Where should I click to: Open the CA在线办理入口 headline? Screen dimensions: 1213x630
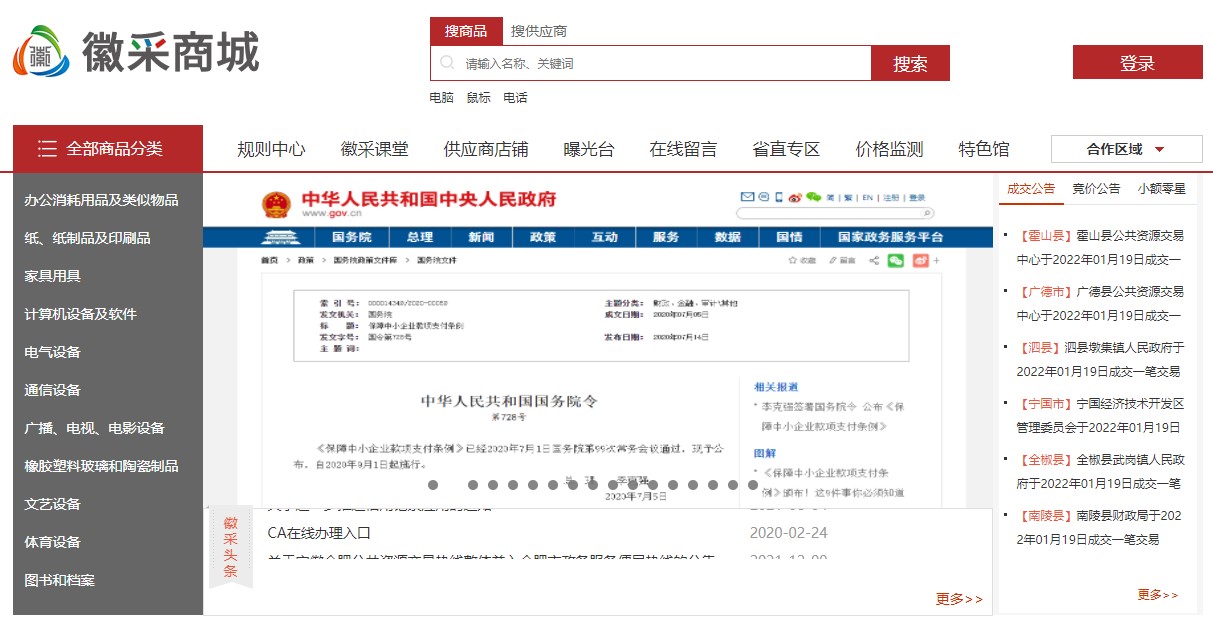click(319, 533)
